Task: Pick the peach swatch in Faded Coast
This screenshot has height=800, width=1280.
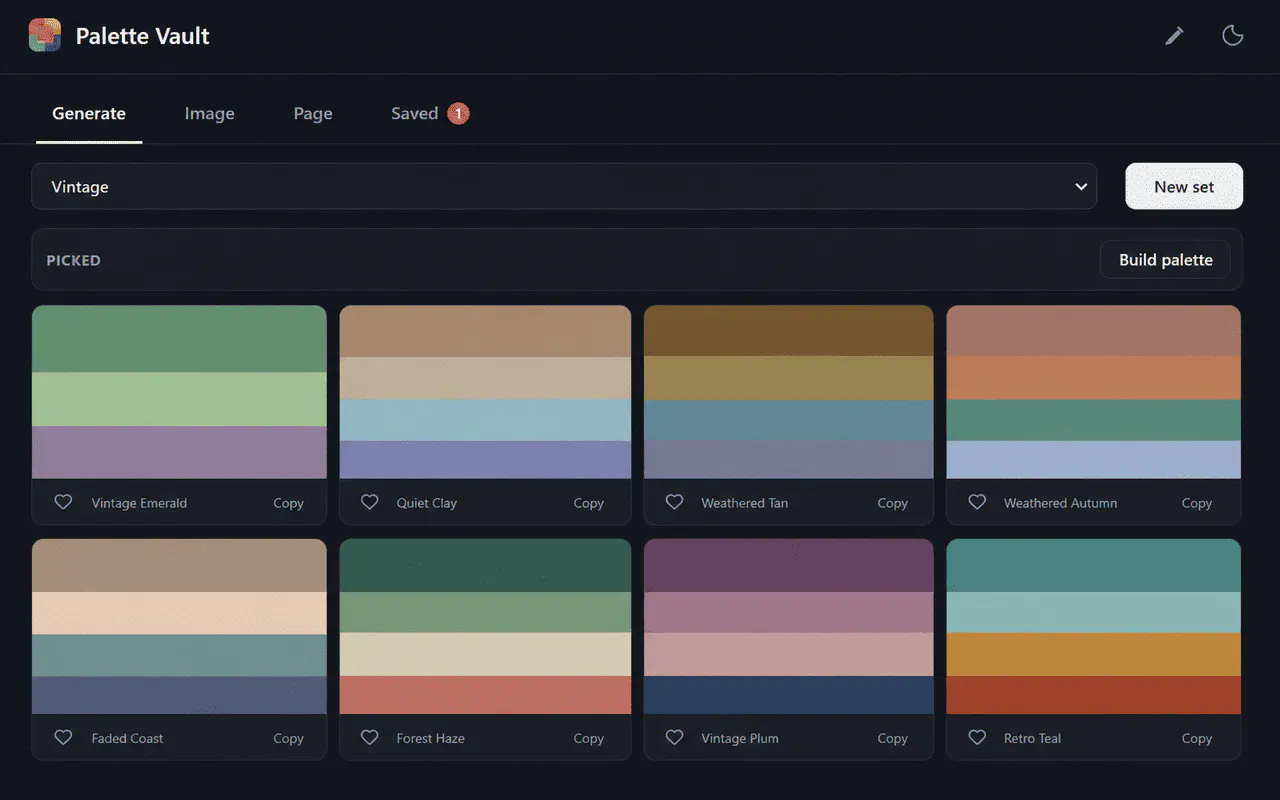Action: click(x=179, y=613)
